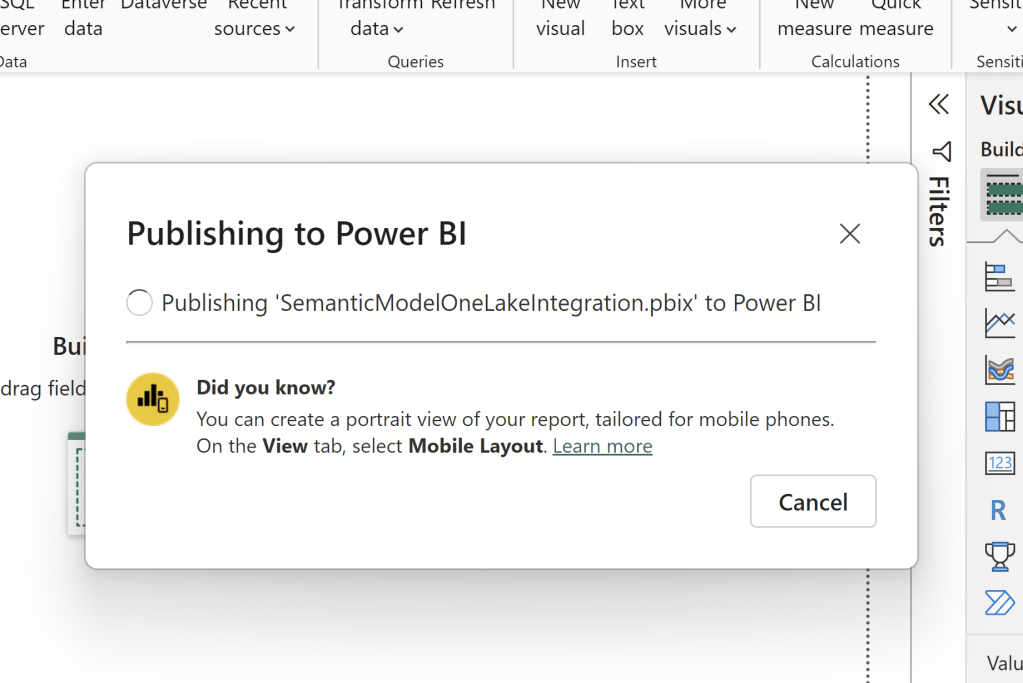Click the Enter data ribbon button

(83, 20)
